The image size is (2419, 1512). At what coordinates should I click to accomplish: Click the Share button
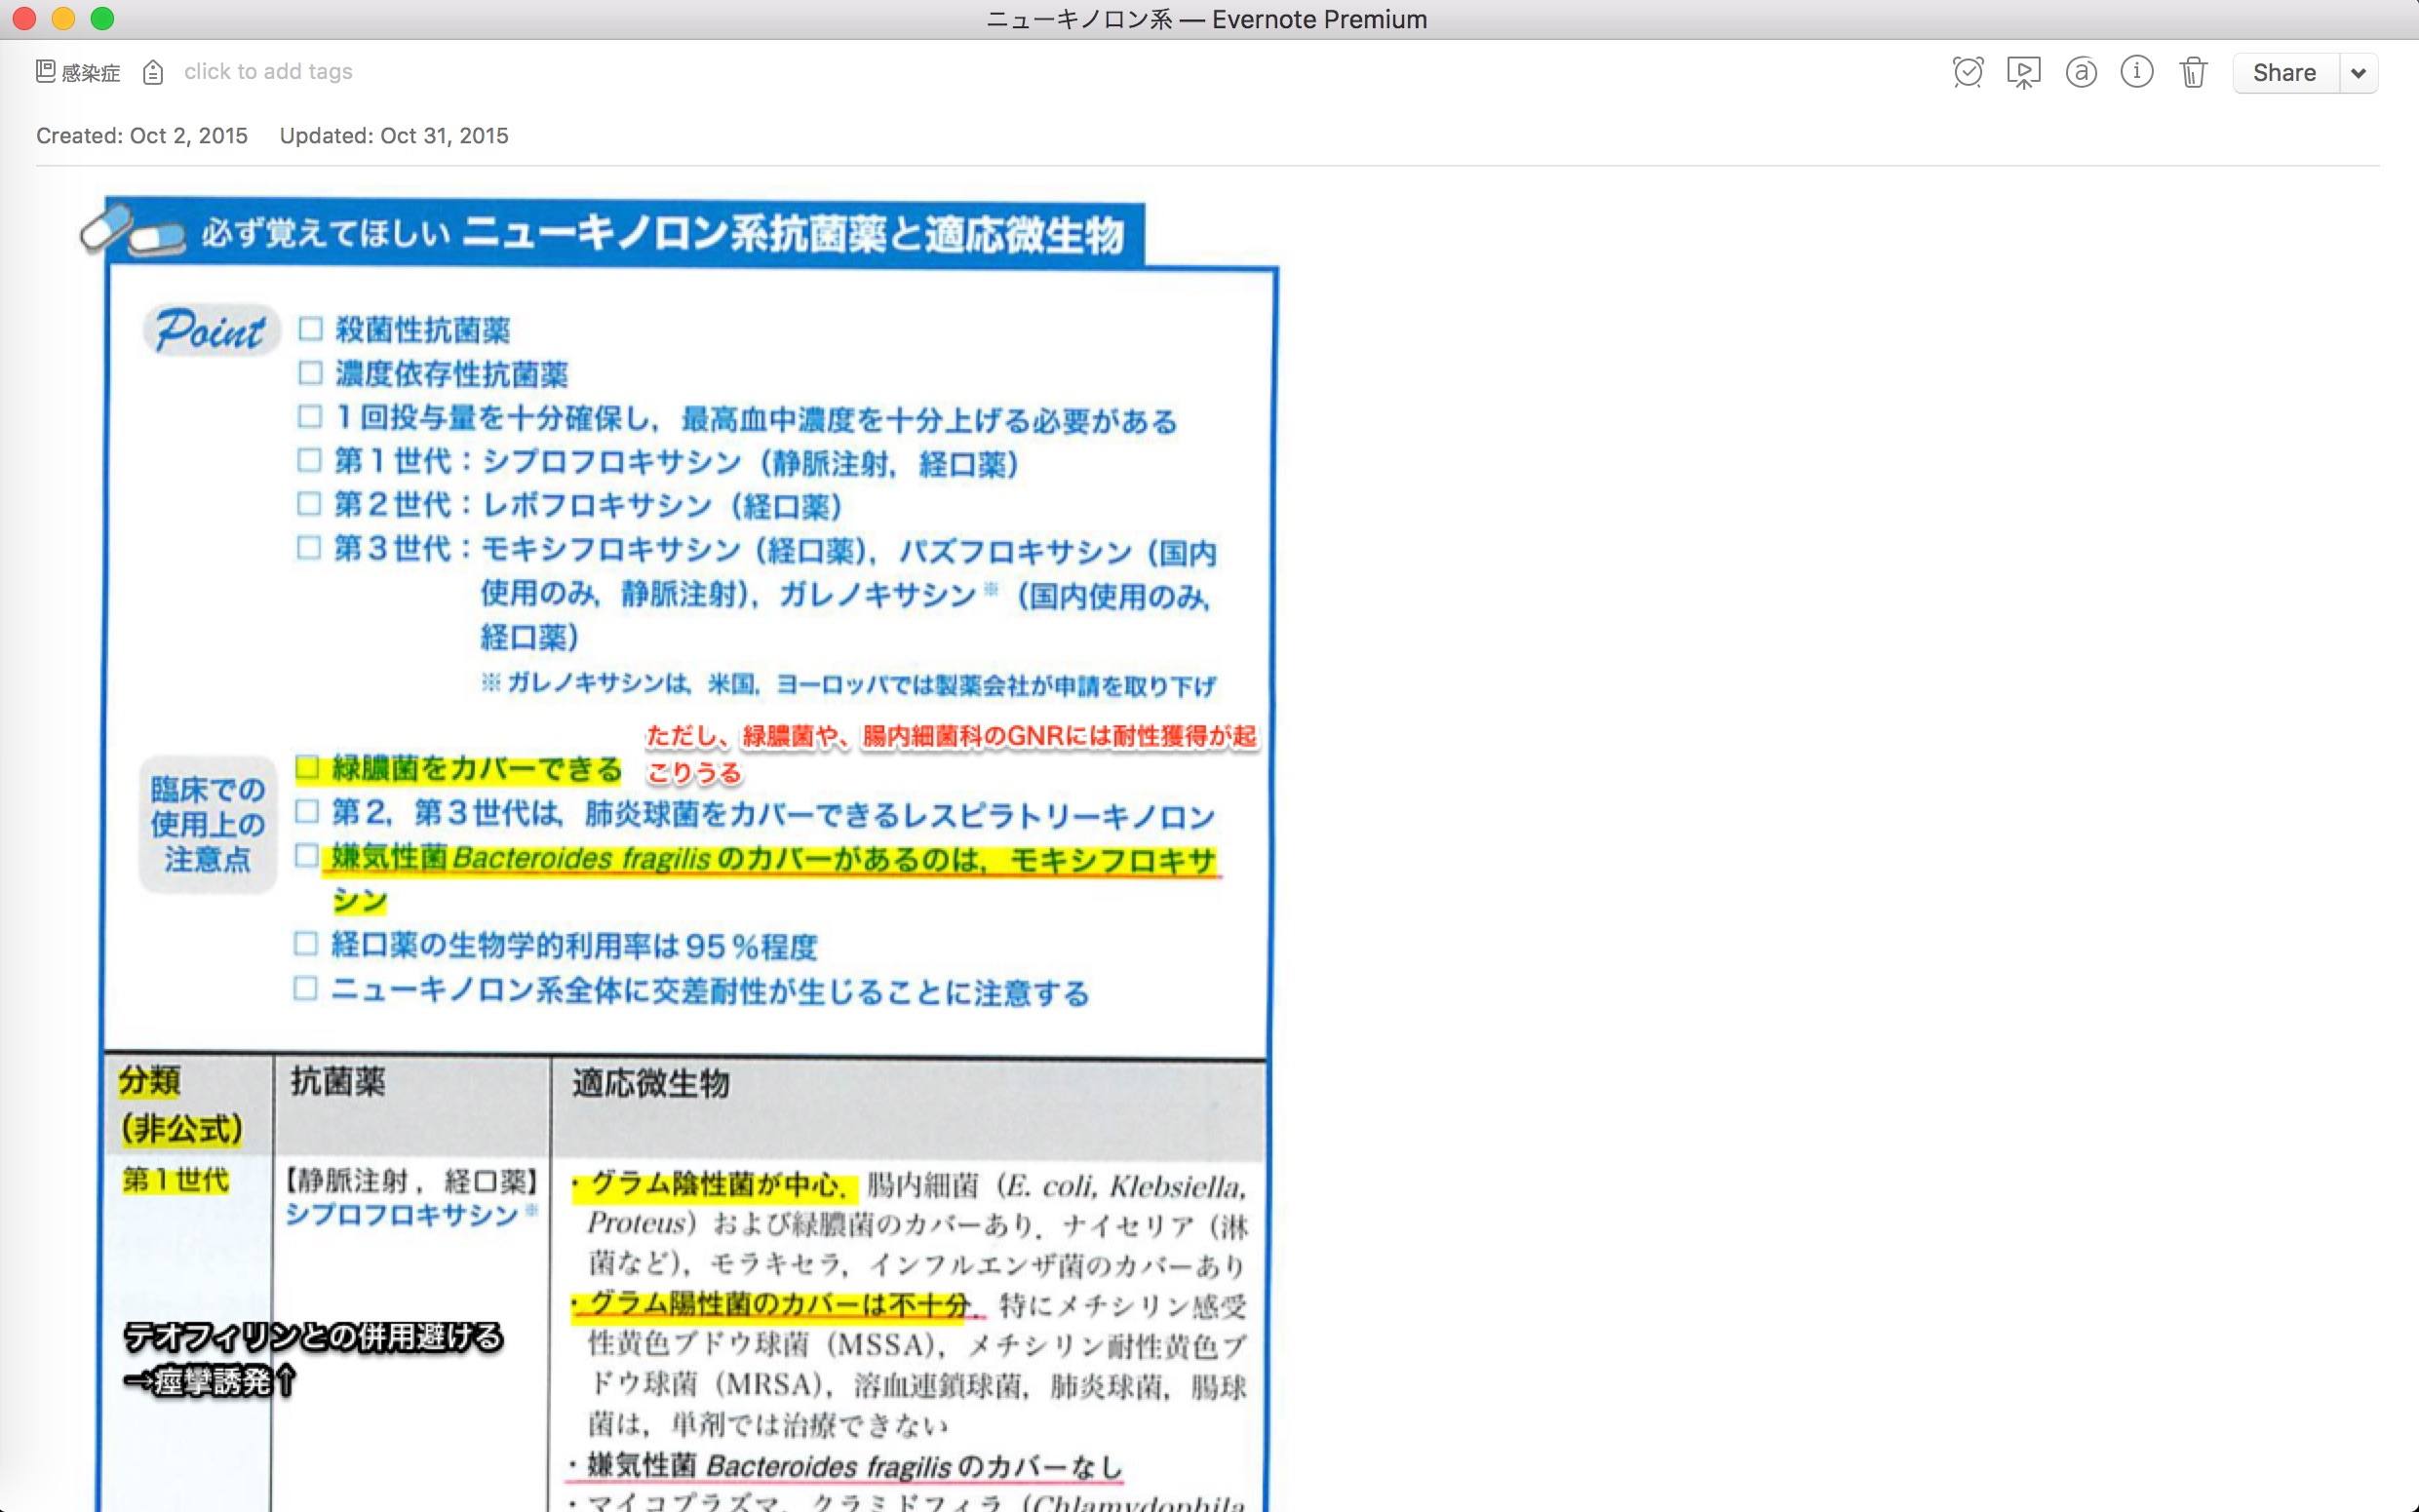click(x=2284, y=72)
